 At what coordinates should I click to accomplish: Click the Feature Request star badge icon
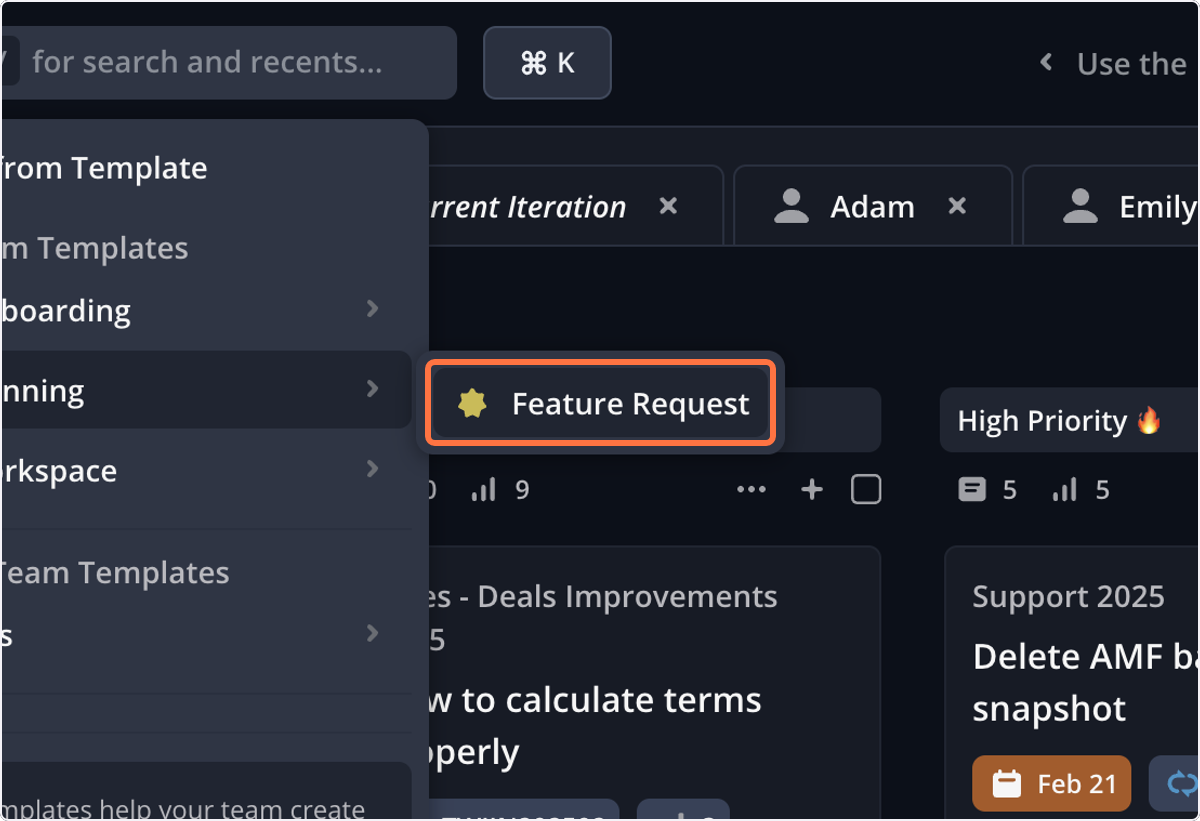tap(472, 404)
